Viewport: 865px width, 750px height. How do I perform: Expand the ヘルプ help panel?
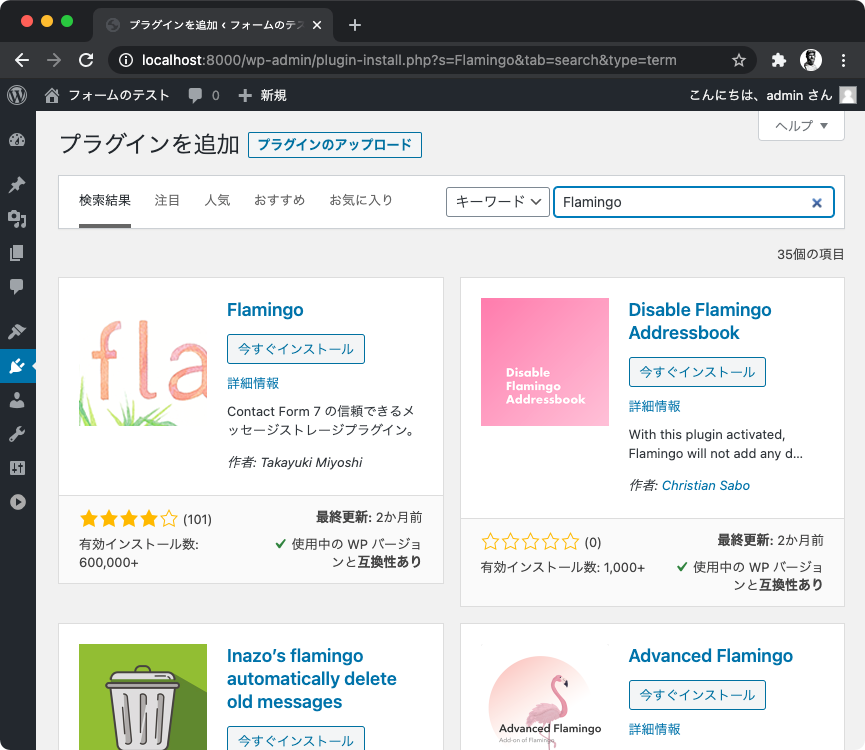[x=801, y=126]
